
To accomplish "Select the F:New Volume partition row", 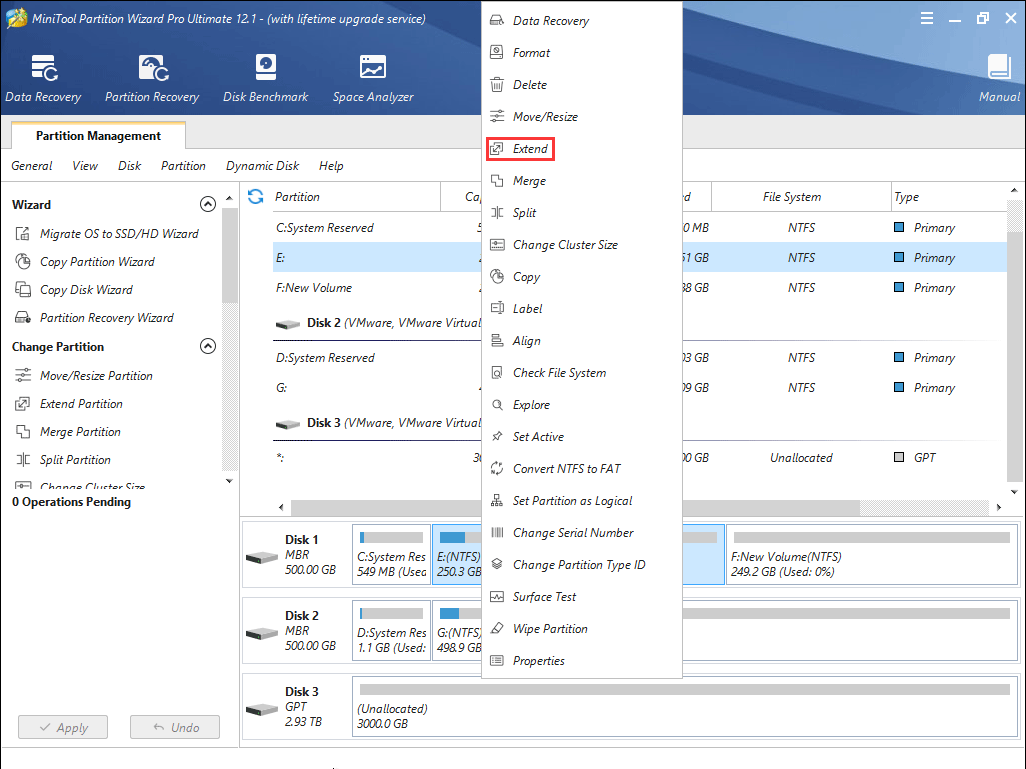I will [639, 288].
